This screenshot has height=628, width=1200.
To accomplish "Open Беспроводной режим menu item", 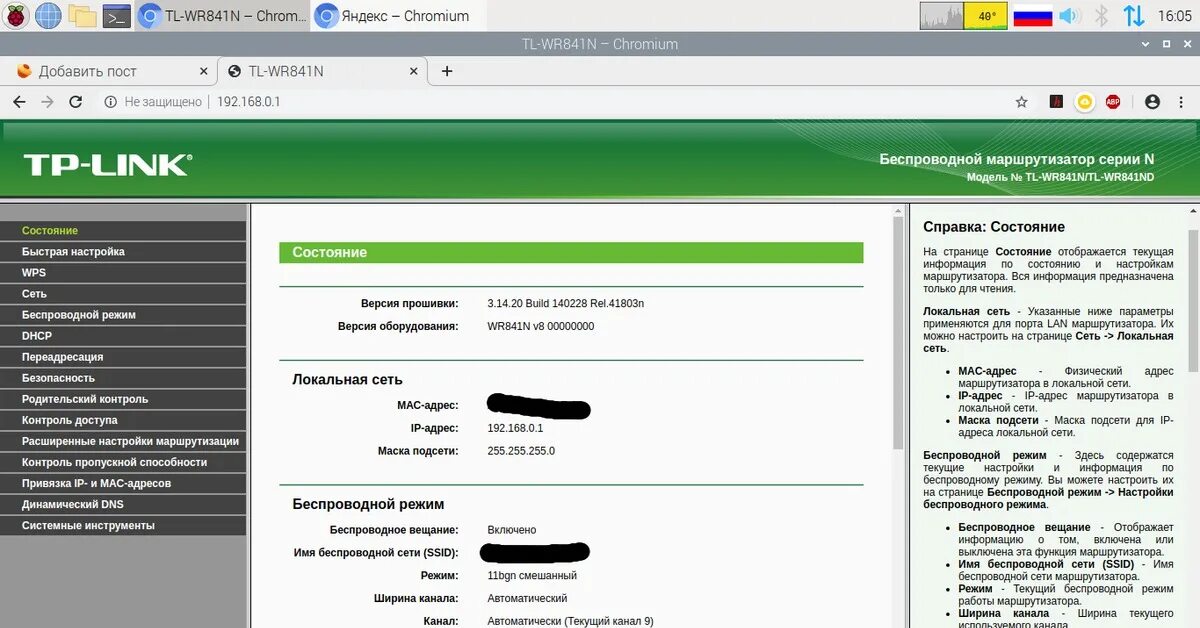I will 123,315.
